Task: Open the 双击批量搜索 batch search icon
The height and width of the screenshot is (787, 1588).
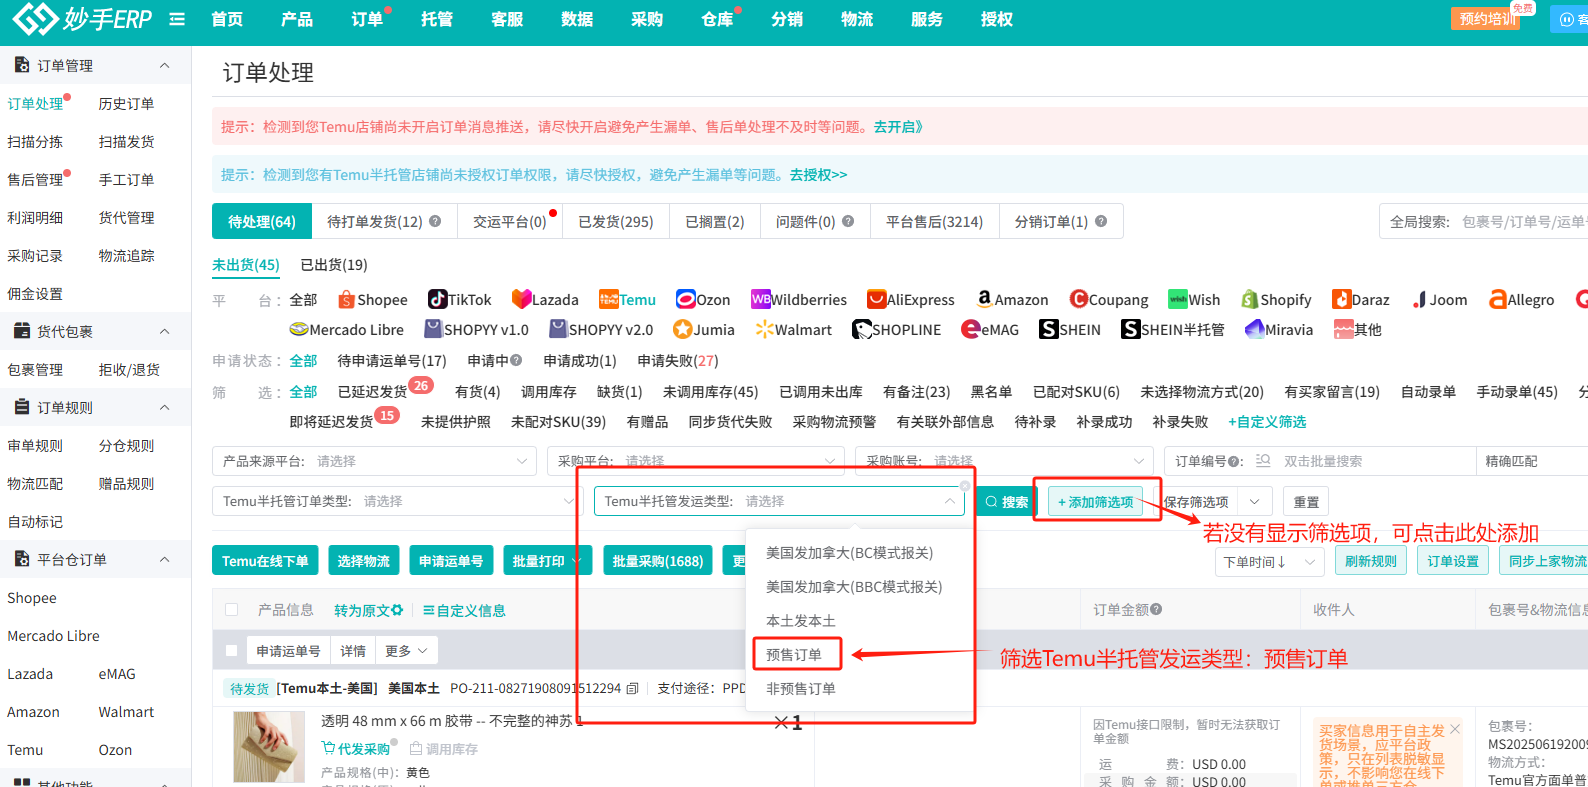Action: point(1263,461)
